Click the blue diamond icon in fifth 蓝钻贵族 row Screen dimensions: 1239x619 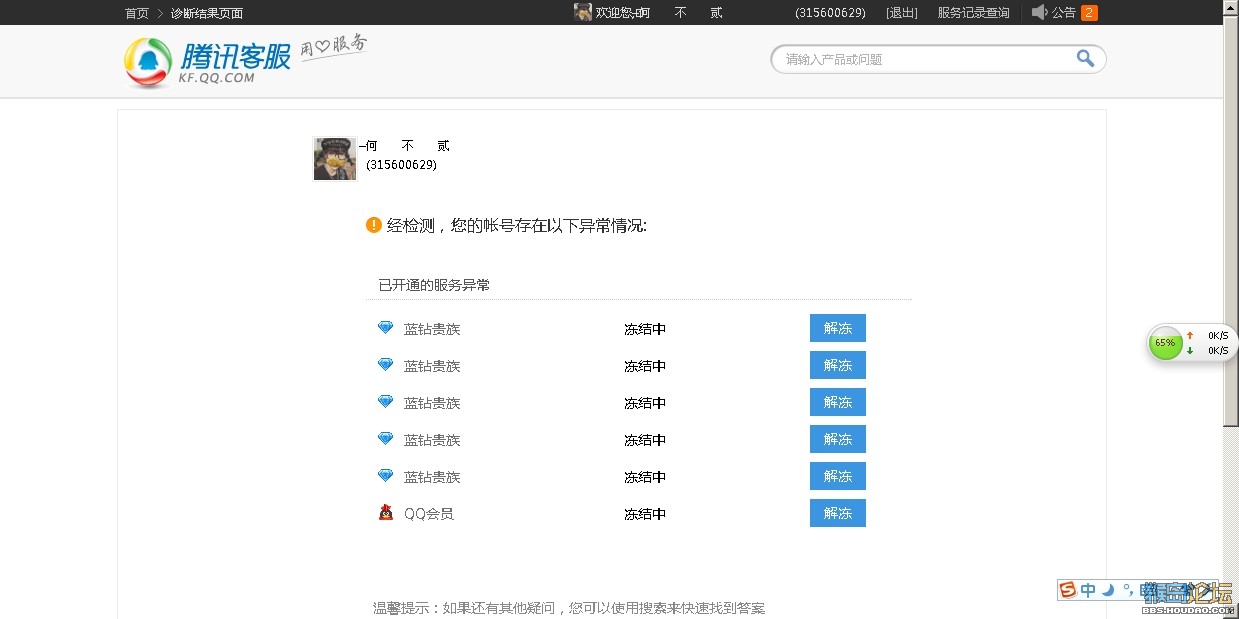(386, 476)
